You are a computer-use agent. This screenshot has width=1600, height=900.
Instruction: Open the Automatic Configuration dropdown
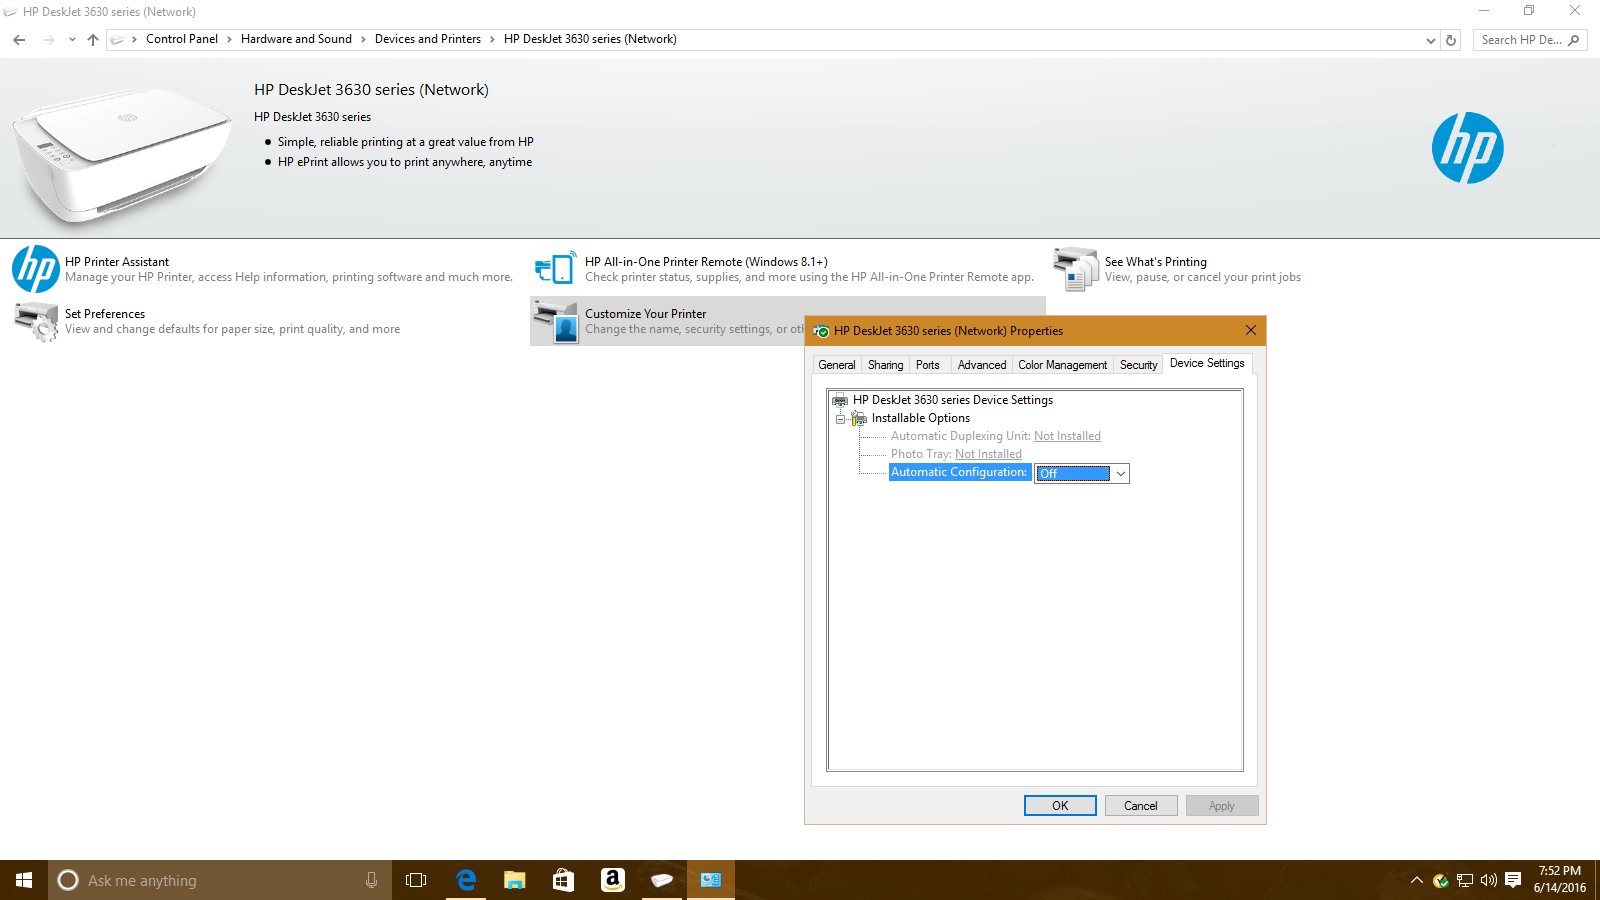pyautogui.click(x=1120, y=474)
